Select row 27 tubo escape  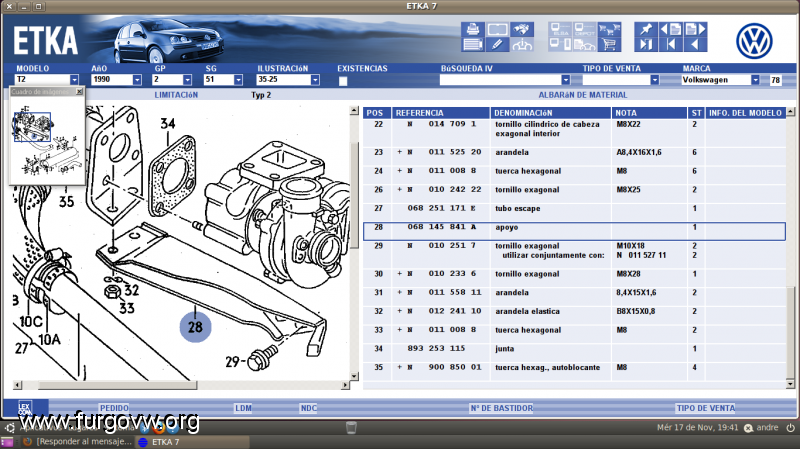click(x=574, y=212)
